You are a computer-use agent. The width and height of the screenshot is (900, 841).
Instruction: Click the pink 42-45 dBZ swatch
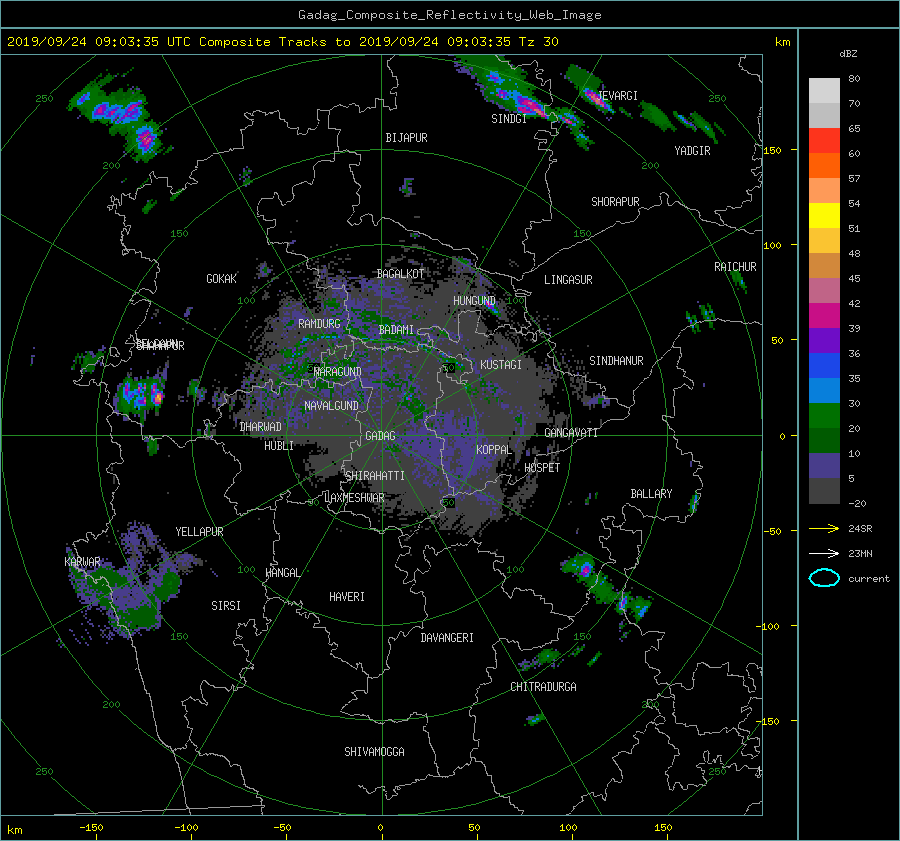[x=824, y=290]
